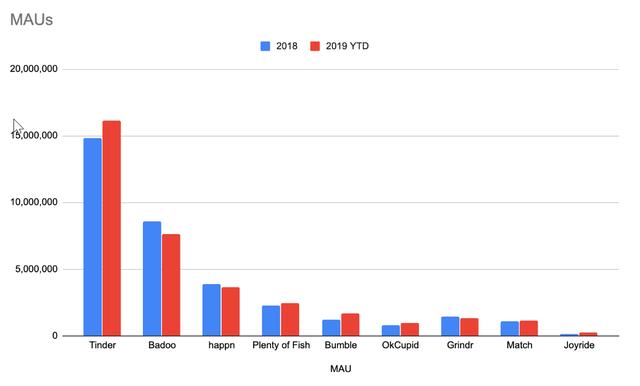This screenshot has height=386, width=640.
Task: Select the 2018 legend label
Action: (287, 46)
